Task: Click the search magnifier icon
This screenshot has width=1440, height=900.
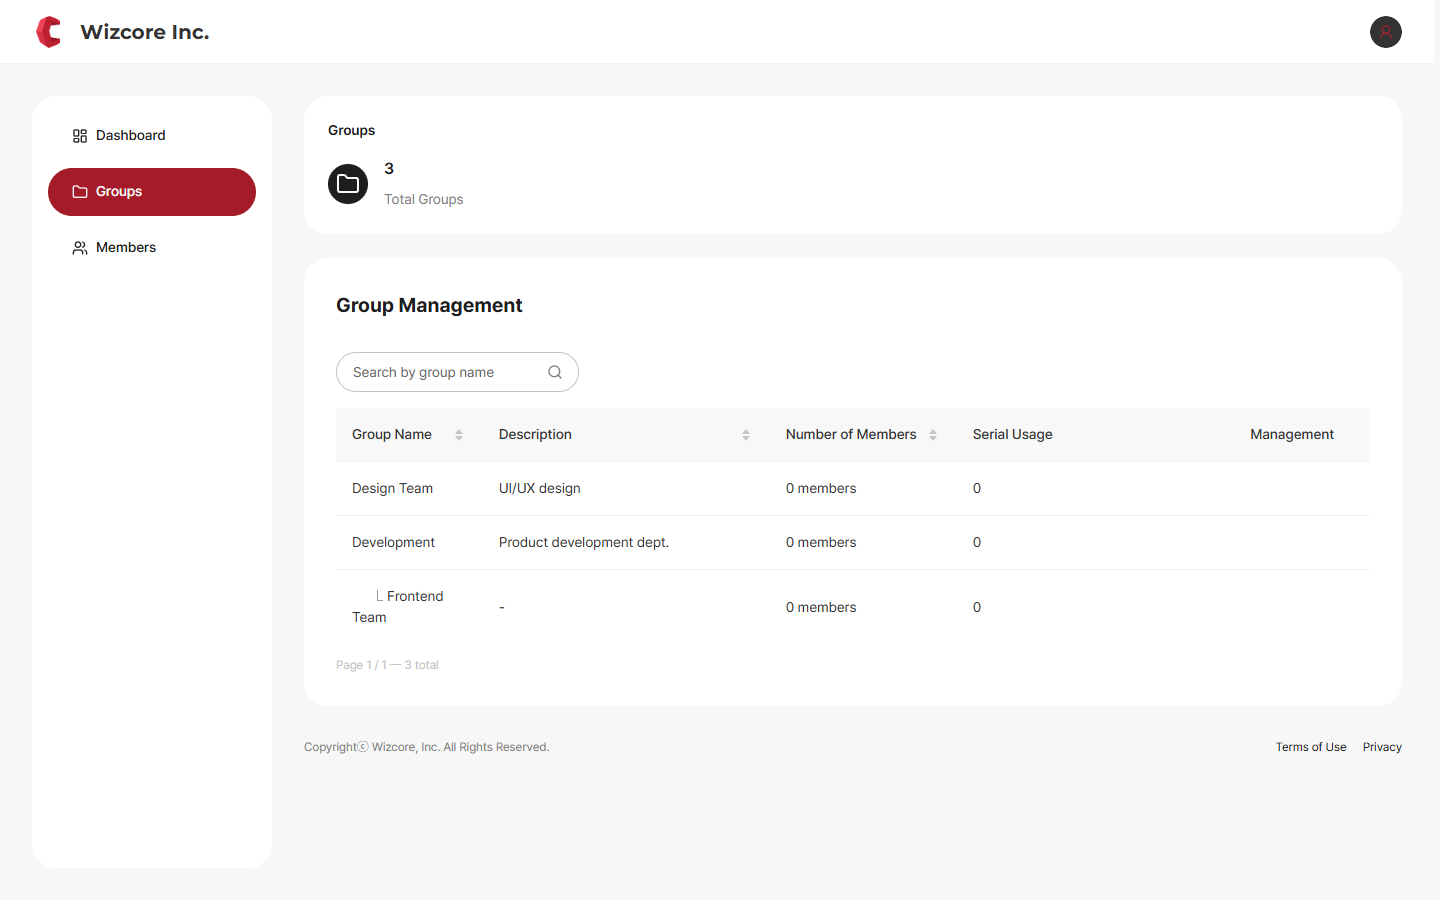Action: click(x=555, y=372)
